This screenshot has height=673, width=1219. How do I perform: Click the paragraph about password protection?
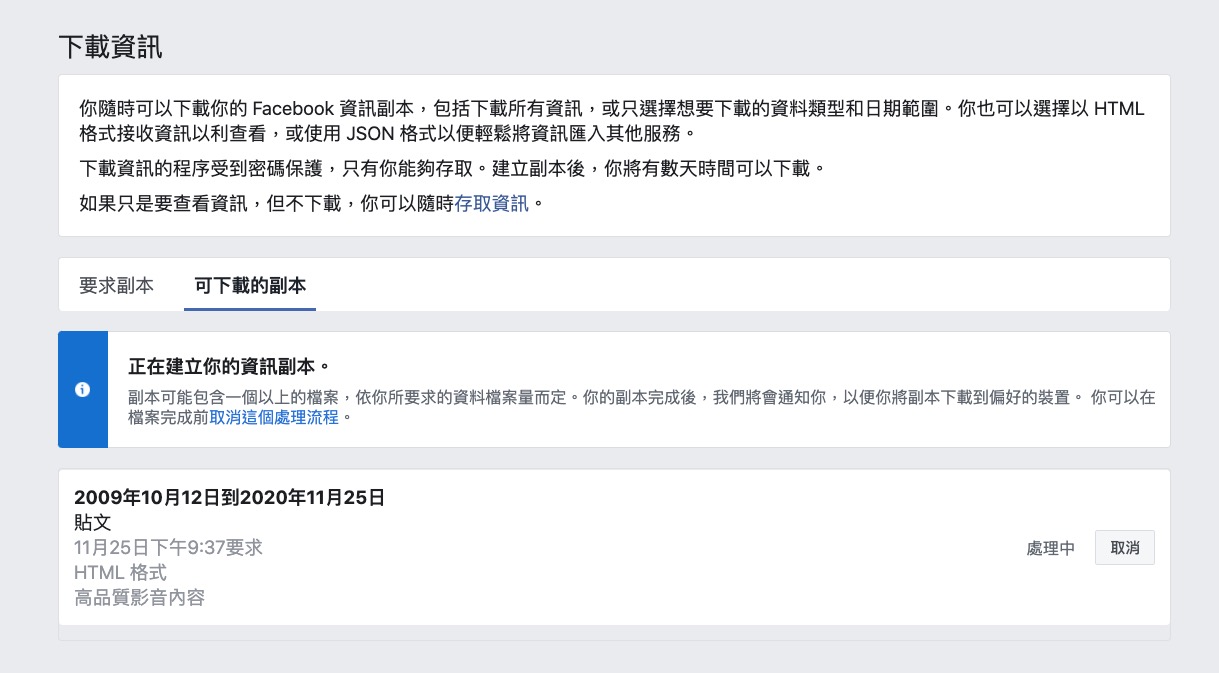point(452,168)
